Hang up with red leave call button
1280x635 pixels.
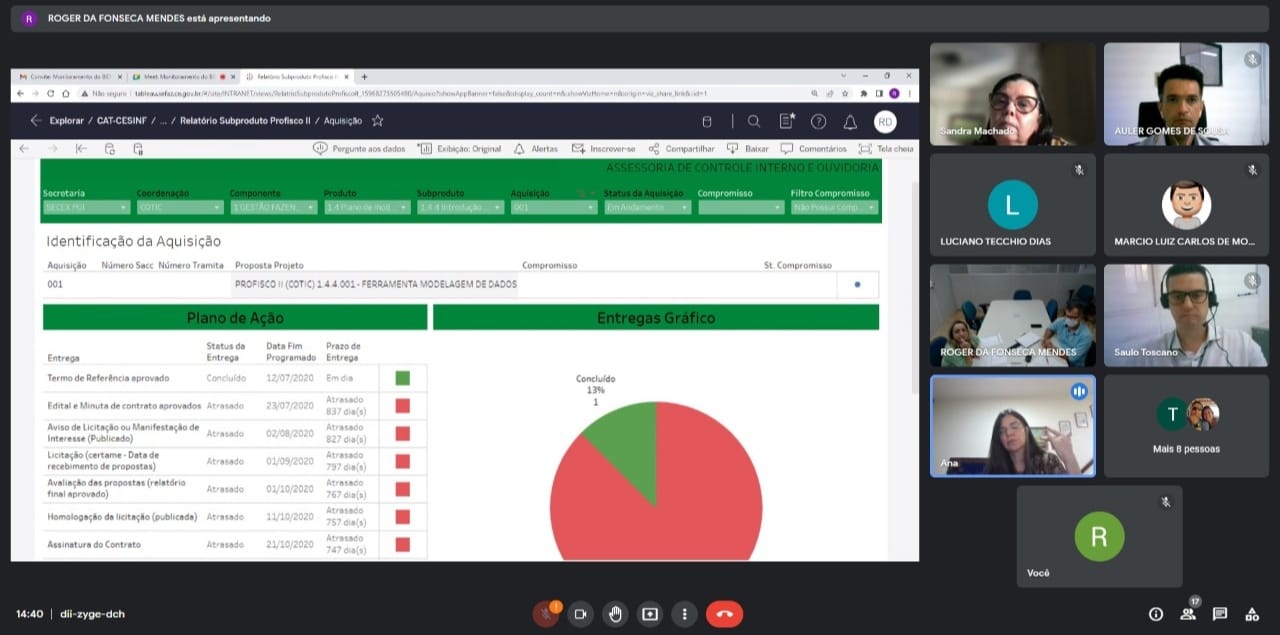(x=724, y=614)
